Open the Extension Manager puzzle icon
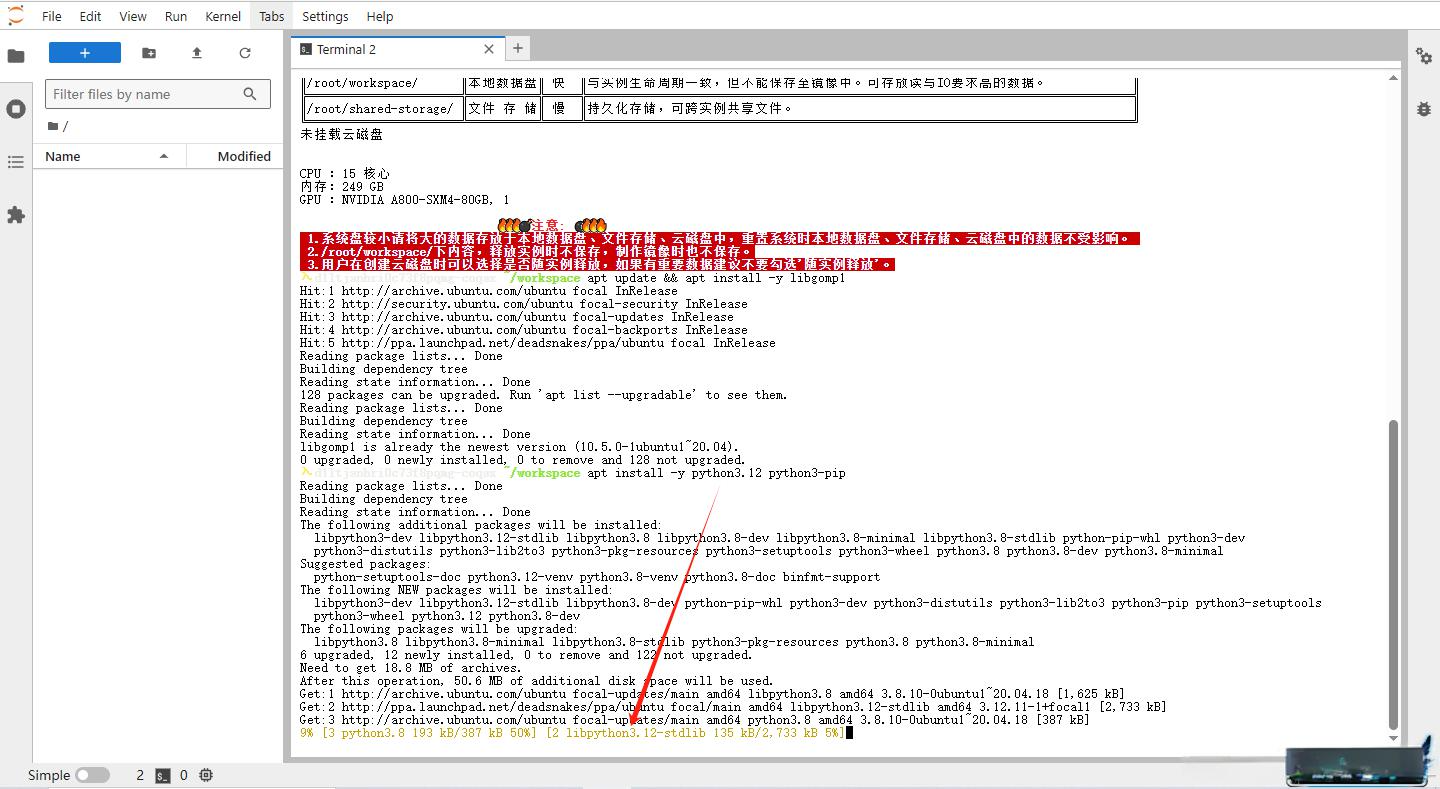Image resolution: width=1440 pixels, height=789 pixels. coord(16,215)
